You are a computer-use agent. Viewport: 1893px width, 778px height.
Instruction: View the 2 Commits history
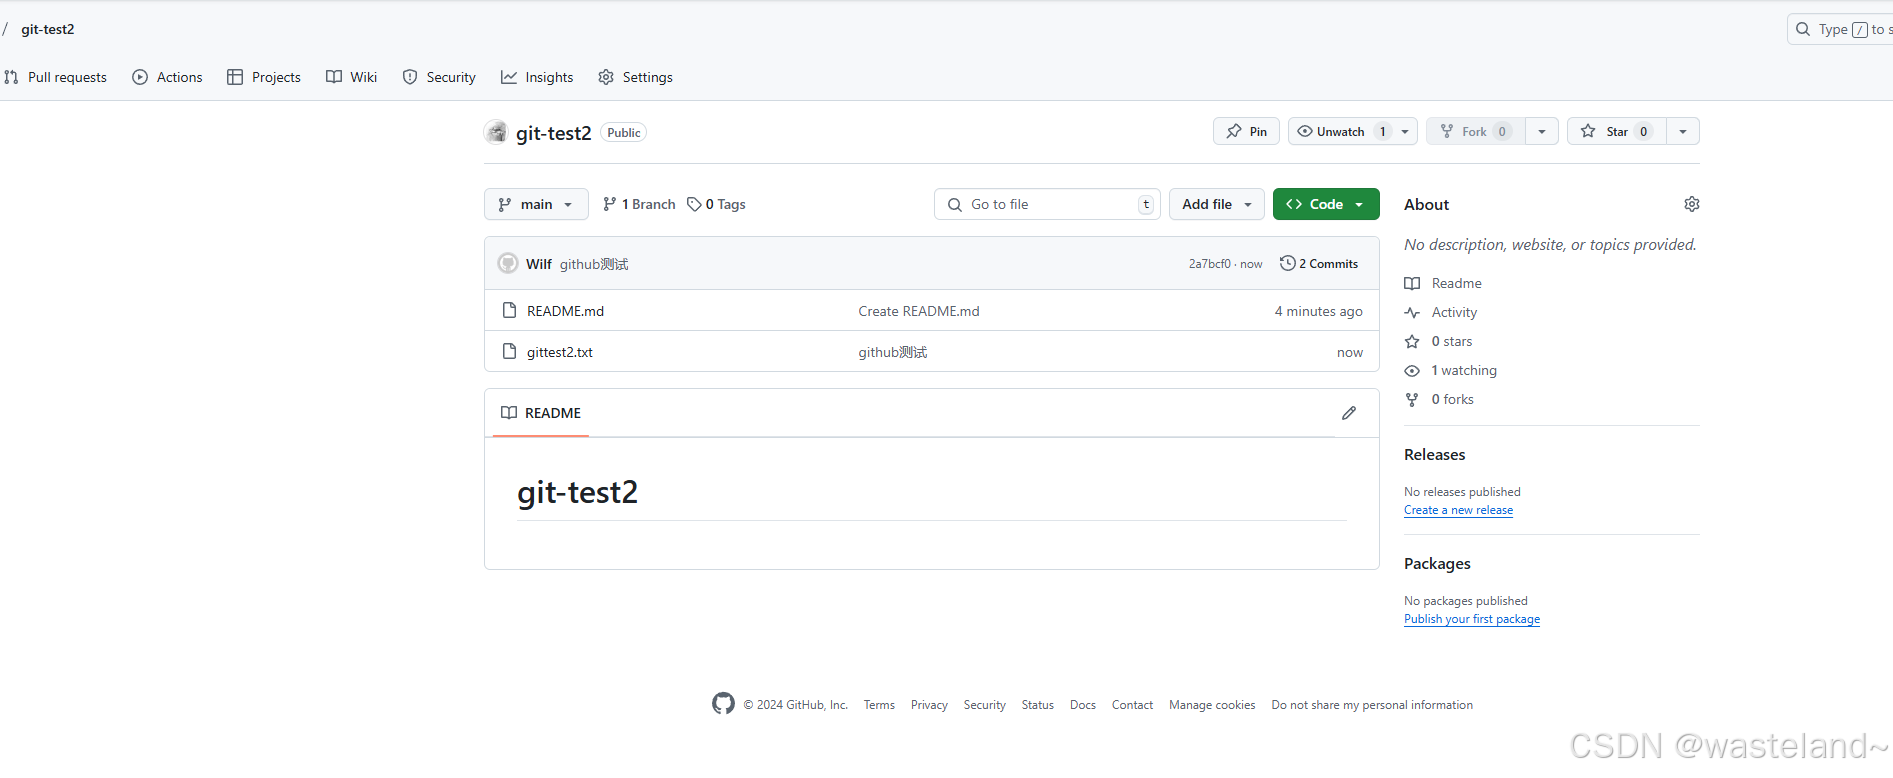pyautogui.click(x=1319, y=263)
